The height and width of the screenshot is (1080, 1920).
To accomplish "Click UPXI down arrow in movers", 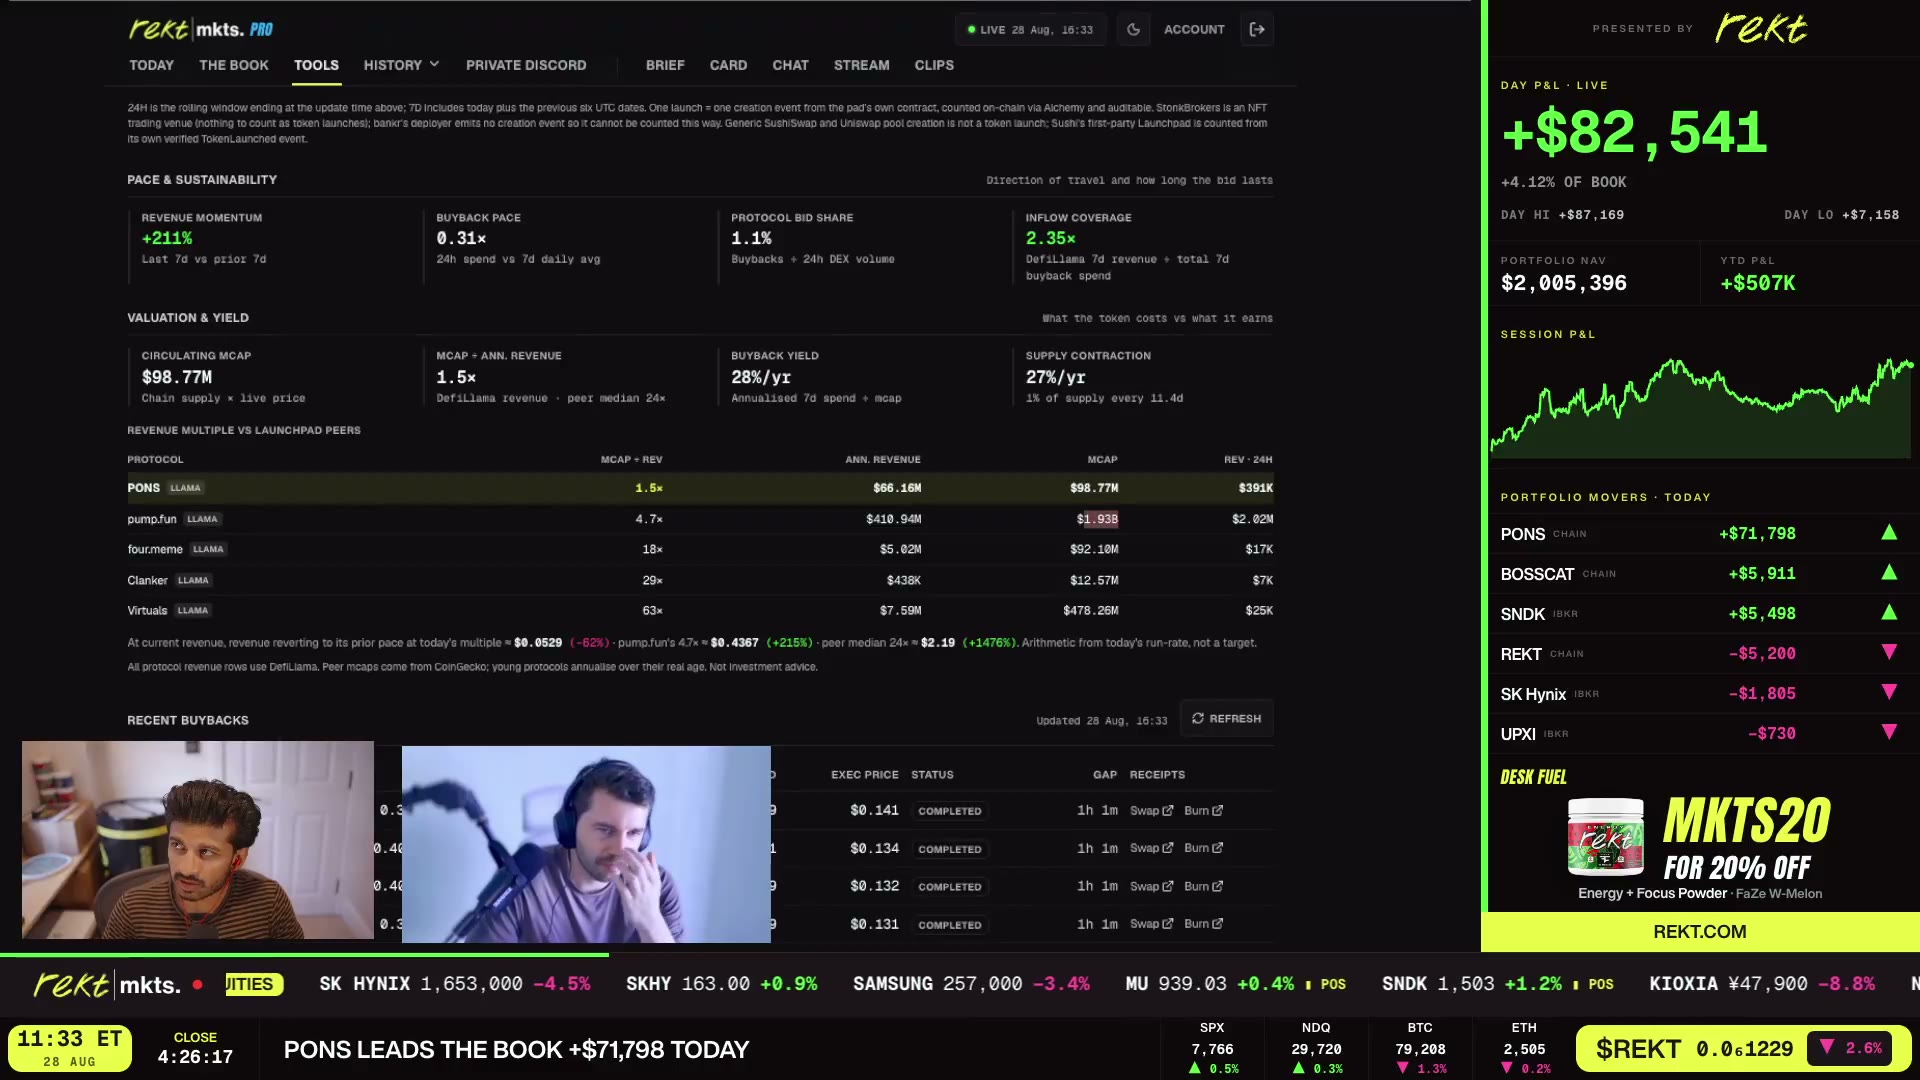I will pos(1889,733).
